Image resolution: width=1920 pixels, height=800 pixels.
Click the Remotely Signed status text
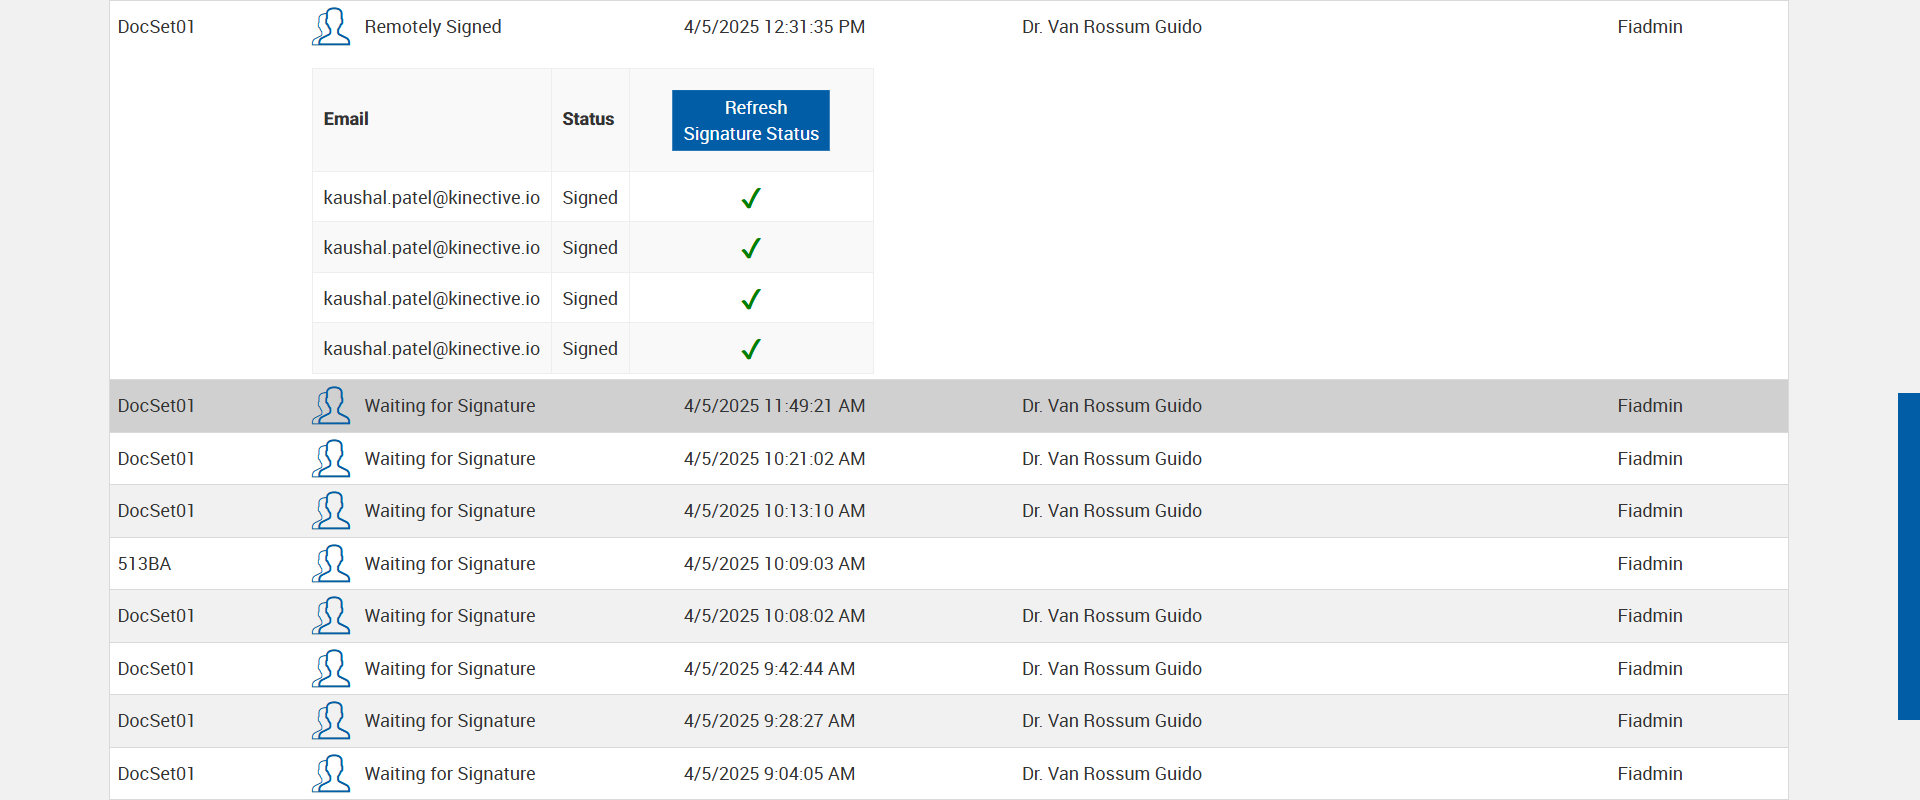click(433, 27)
